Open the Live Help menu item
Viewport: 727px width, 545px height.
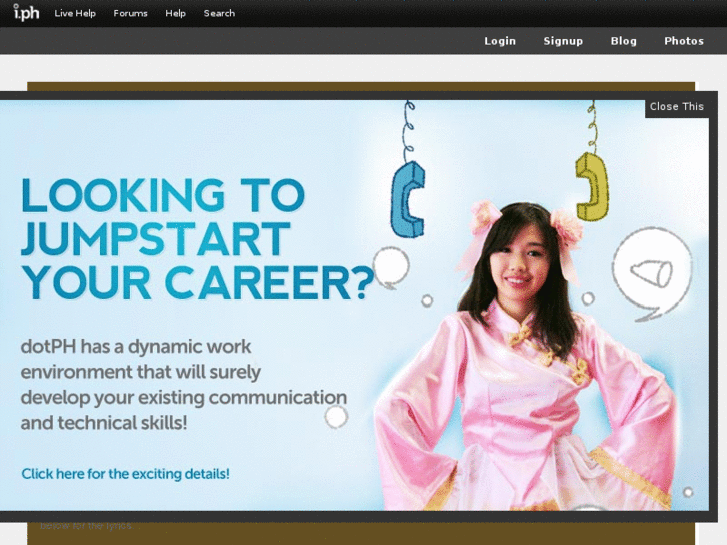75,13
